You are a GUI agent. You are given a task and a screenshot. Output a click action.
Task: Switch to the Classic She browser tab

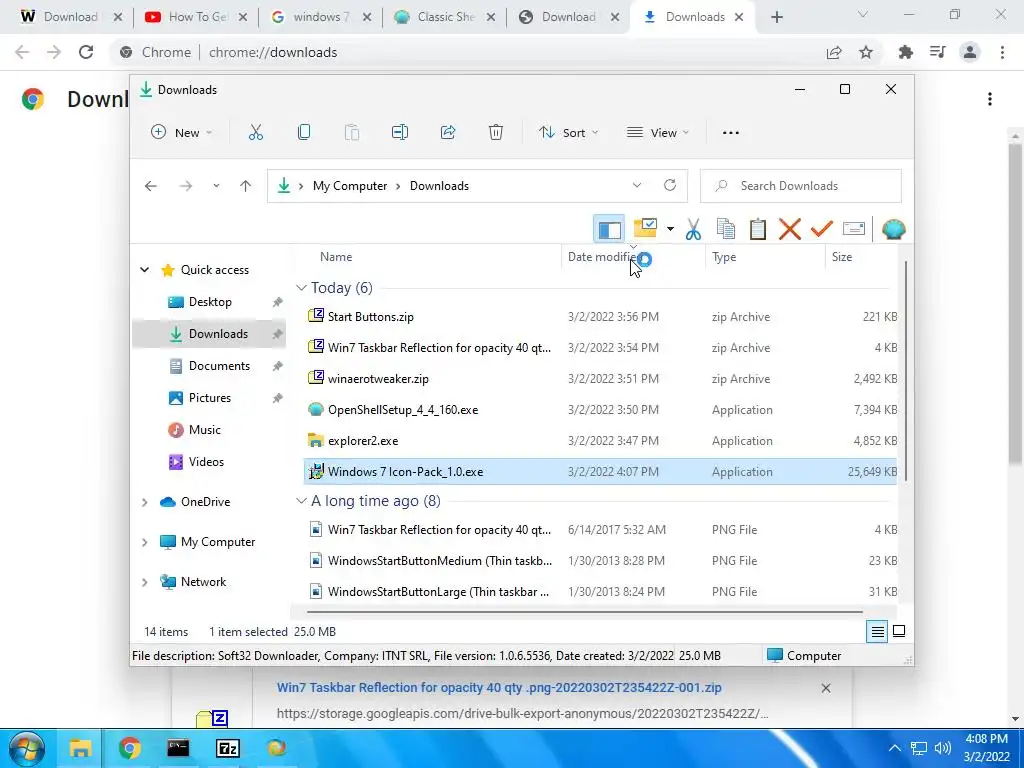click(x=445, y=17)
